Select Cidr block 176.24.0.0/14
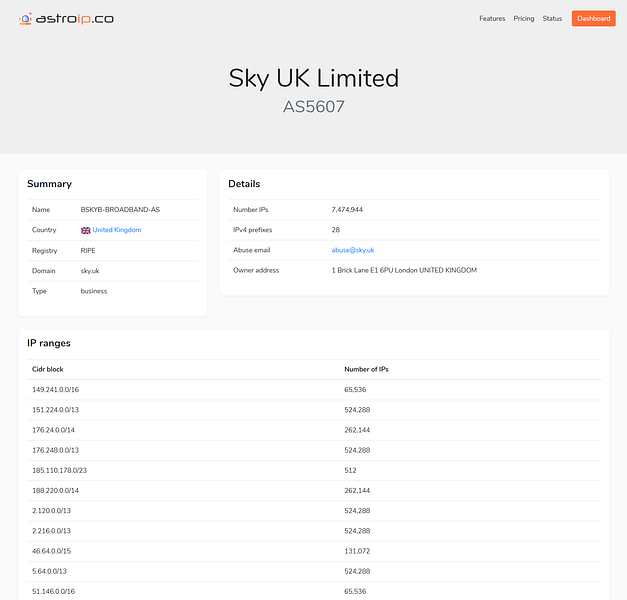 53,430
